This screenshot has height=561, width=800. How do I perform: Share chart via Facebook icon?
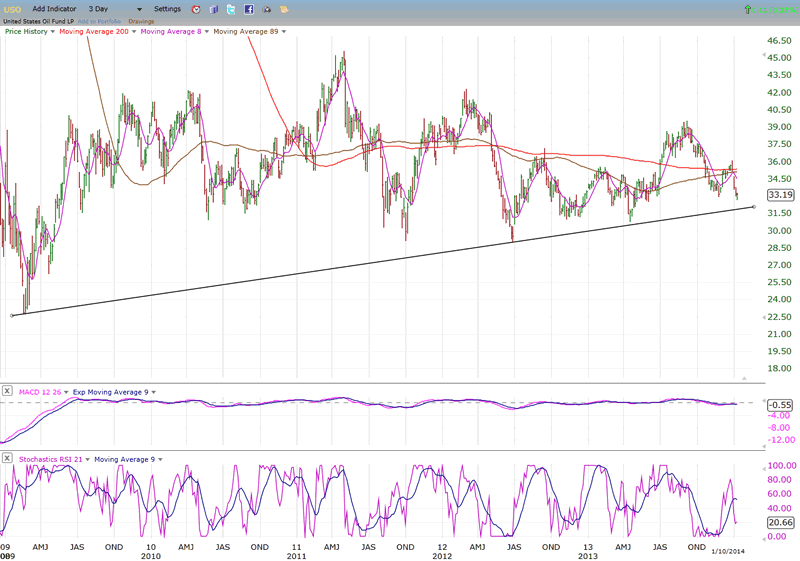[248, 9]
